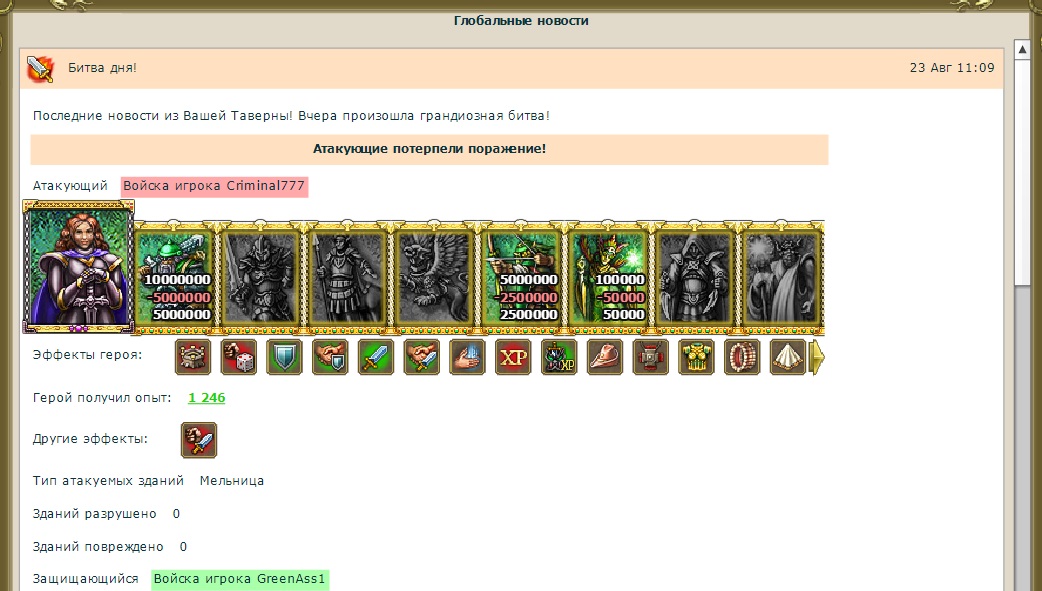
Task: Open the hero experience value 1 246
Action: (207, 398)
